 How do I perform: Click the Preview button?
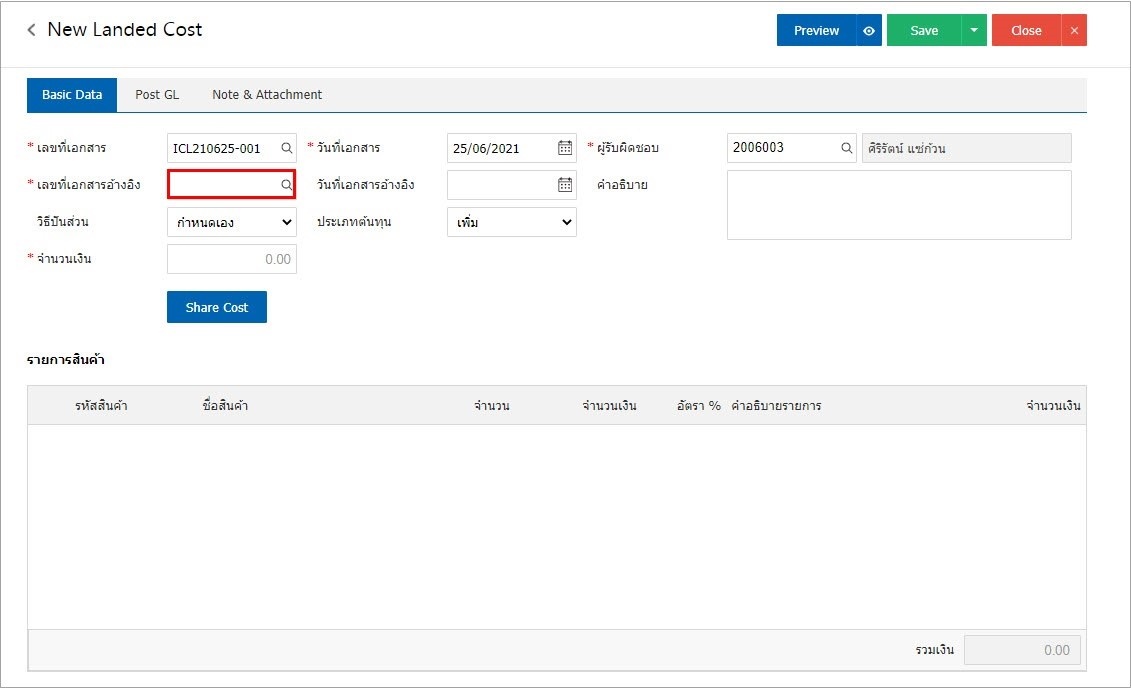817,30
